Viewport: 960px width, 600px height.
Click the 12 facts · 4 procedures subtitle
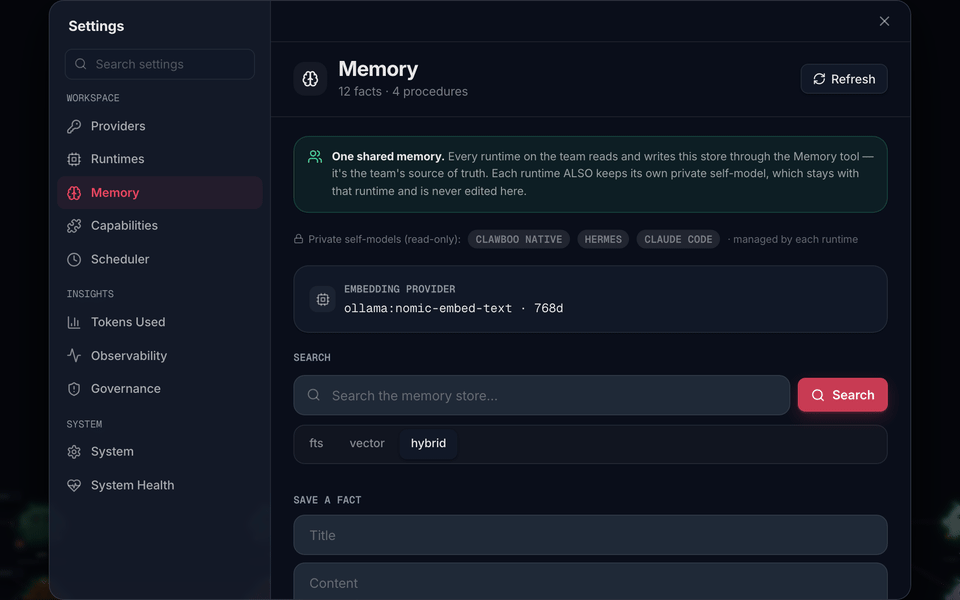click(403, 92)
